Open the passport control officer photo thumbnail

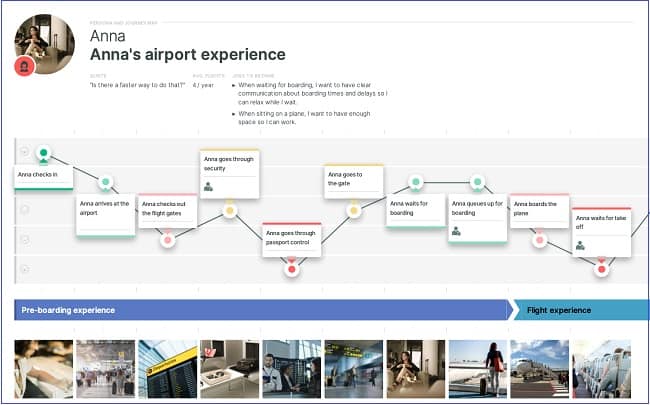tap(292, 369)
